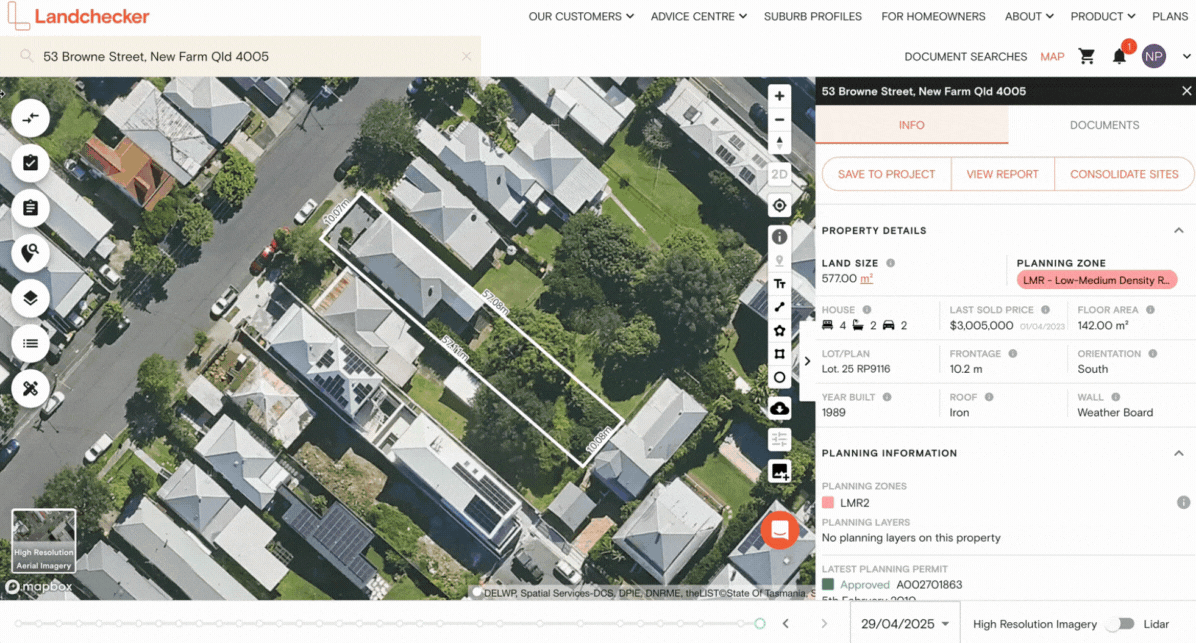This screenshot has height=643, width=1196.
Task: Open the location search pin tool
Action: 31,253
